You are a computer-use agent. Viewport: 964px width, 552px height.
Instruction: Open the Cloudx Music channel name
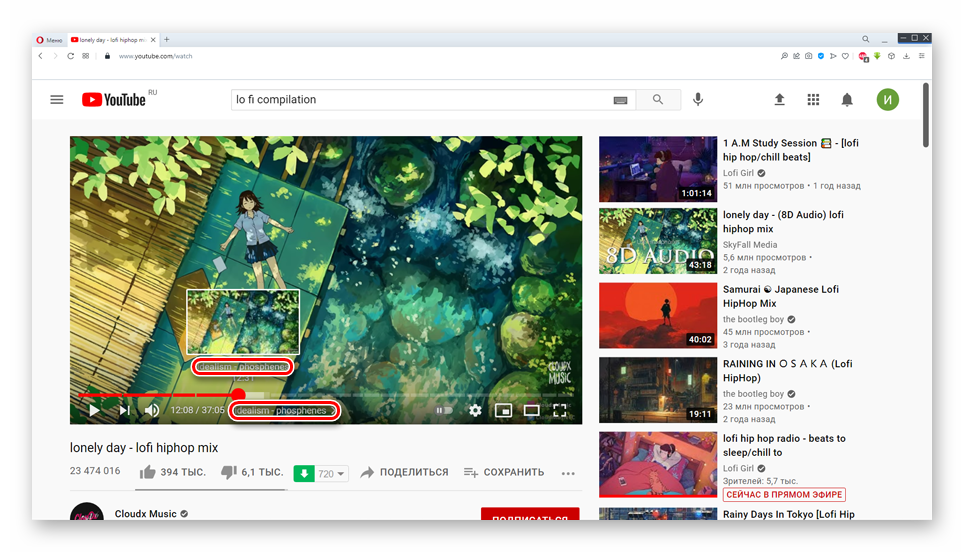[146, 514]
